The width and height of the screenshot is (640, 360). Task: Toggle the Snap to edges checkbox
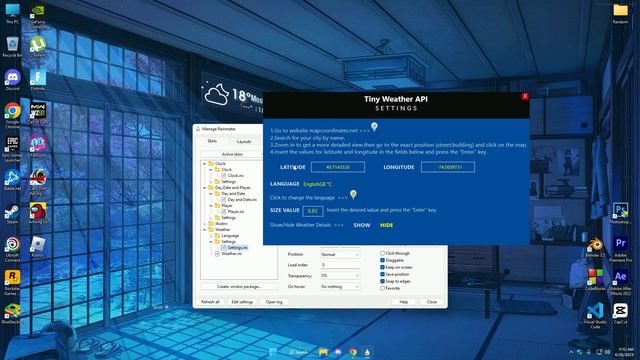(382, 281)
